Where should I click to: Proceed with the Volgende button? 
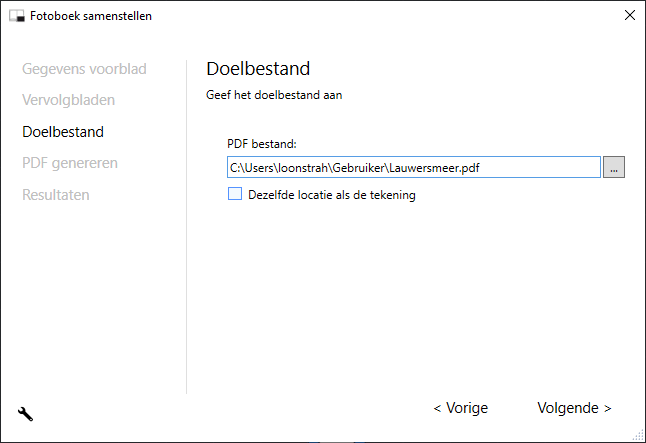[x=574, y=408]
